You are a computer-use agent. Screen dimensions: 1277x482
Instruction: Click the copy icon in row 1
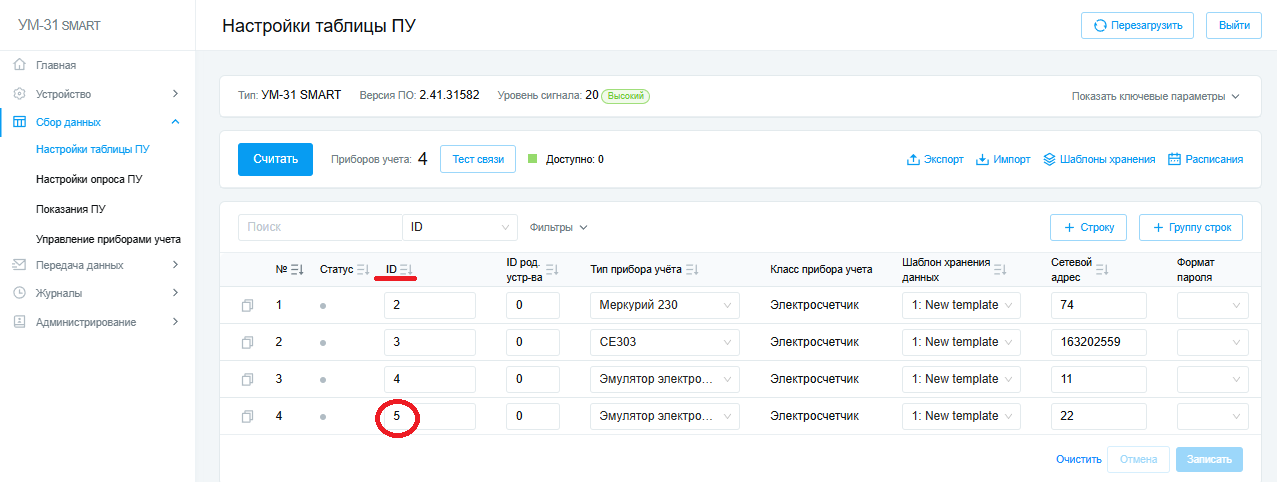tap(248, 305)
